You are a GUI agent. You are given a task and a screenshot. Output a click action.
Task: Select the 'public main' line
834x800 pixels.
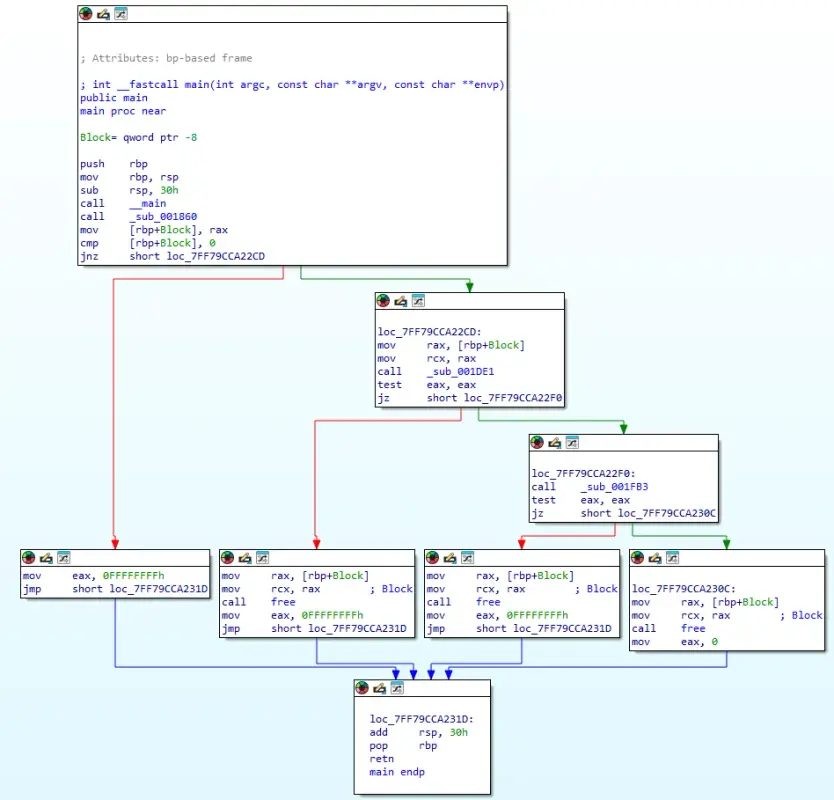(x=114, y=98)
